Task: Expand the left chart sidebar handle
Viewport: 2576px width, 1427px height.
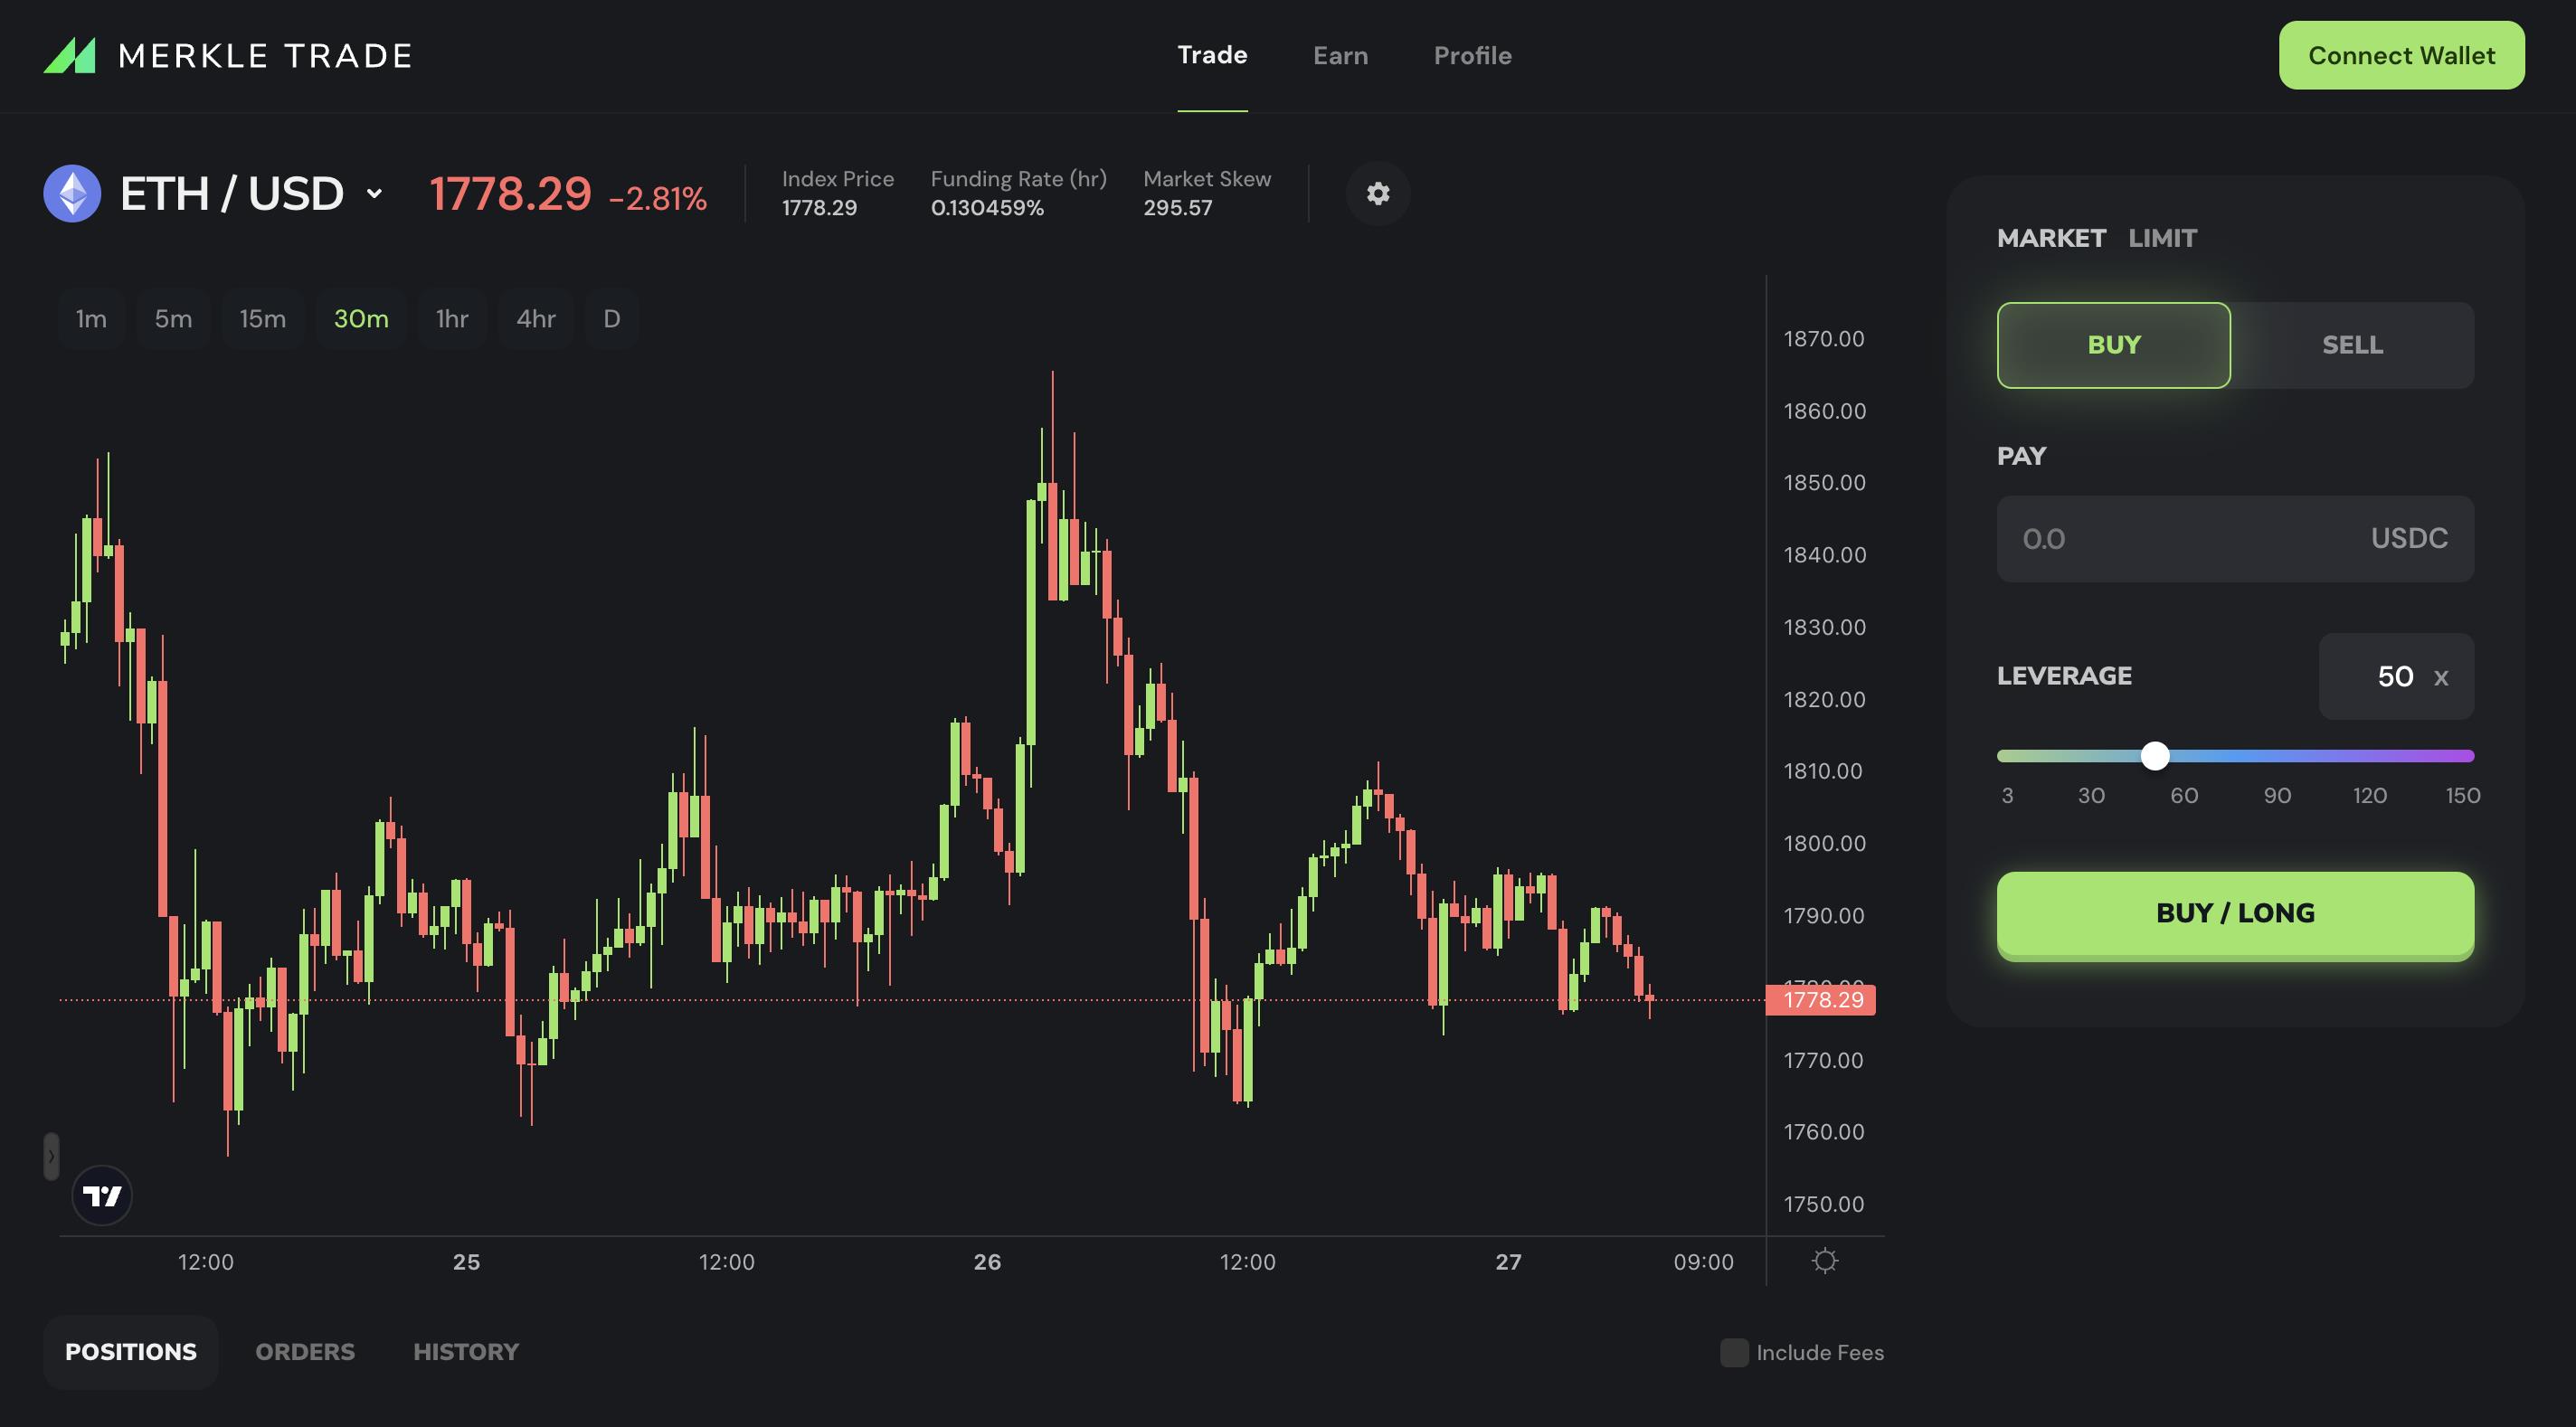Action: coord(51,1156)
